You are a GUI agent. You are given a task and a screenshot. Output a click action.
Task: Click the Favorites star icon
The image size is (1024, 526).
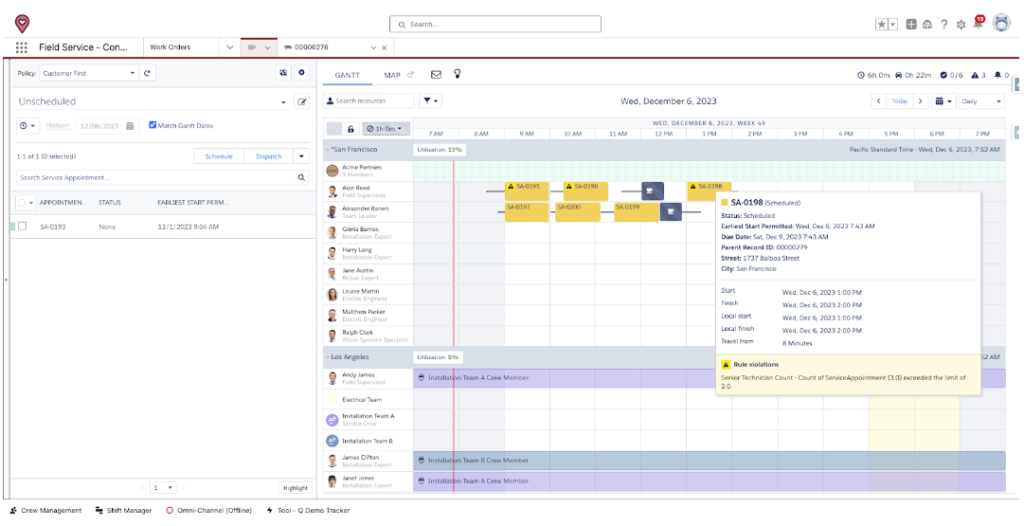882,24
